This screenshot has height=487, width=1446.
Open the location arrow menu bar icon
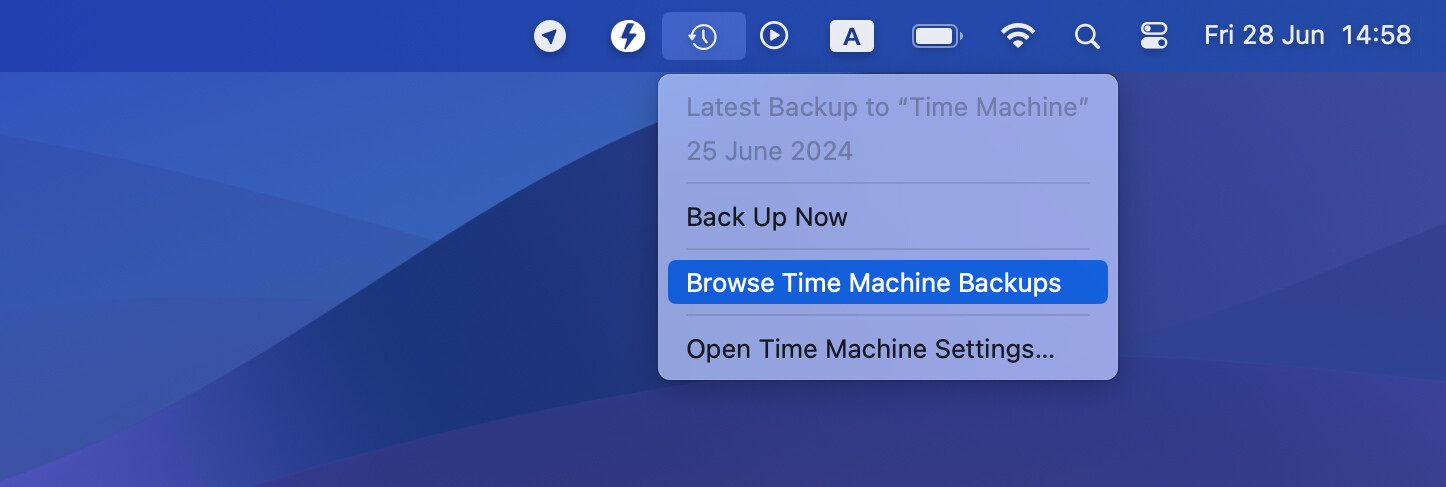click(x=549, y=37)
